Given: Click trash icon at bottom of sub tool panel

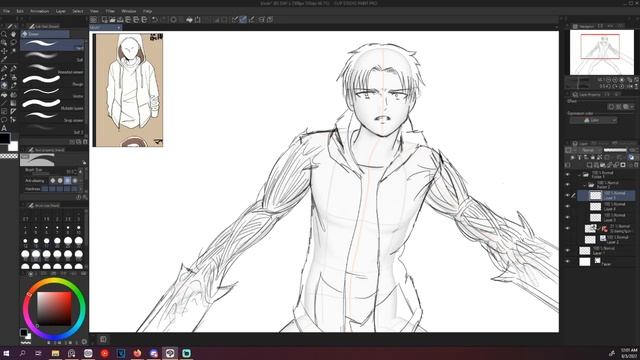Looking at the screenshot, I should coord(85,142).
